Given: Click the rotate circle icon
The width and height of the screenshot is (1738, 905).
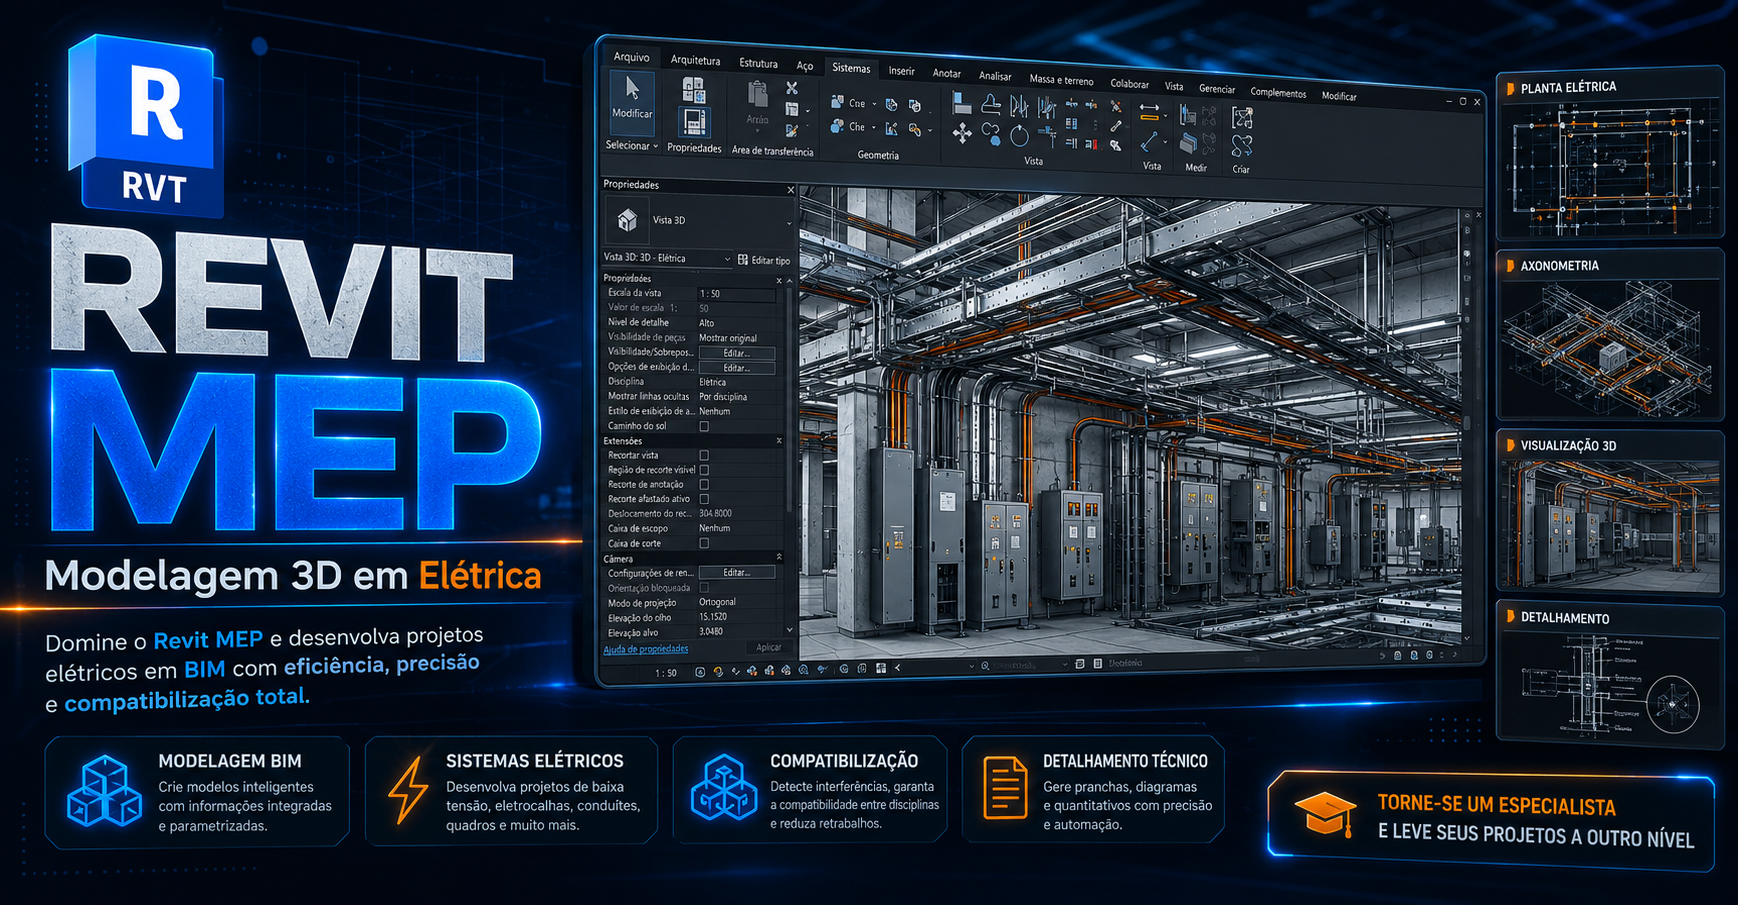Looking at the screenshot, I should (1019, 136).
